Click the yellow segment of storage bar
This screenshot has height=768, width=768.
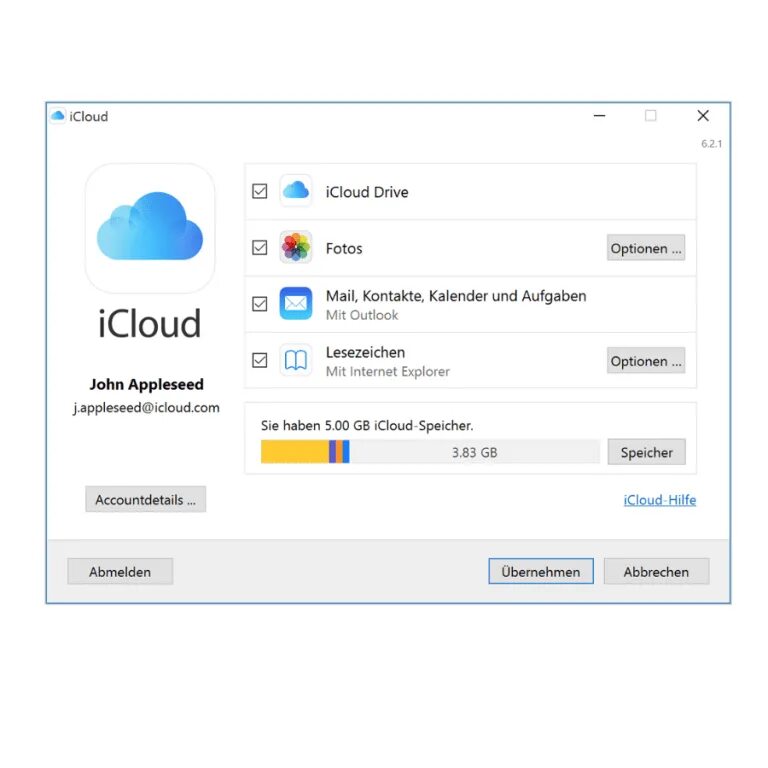coord(295,452)
